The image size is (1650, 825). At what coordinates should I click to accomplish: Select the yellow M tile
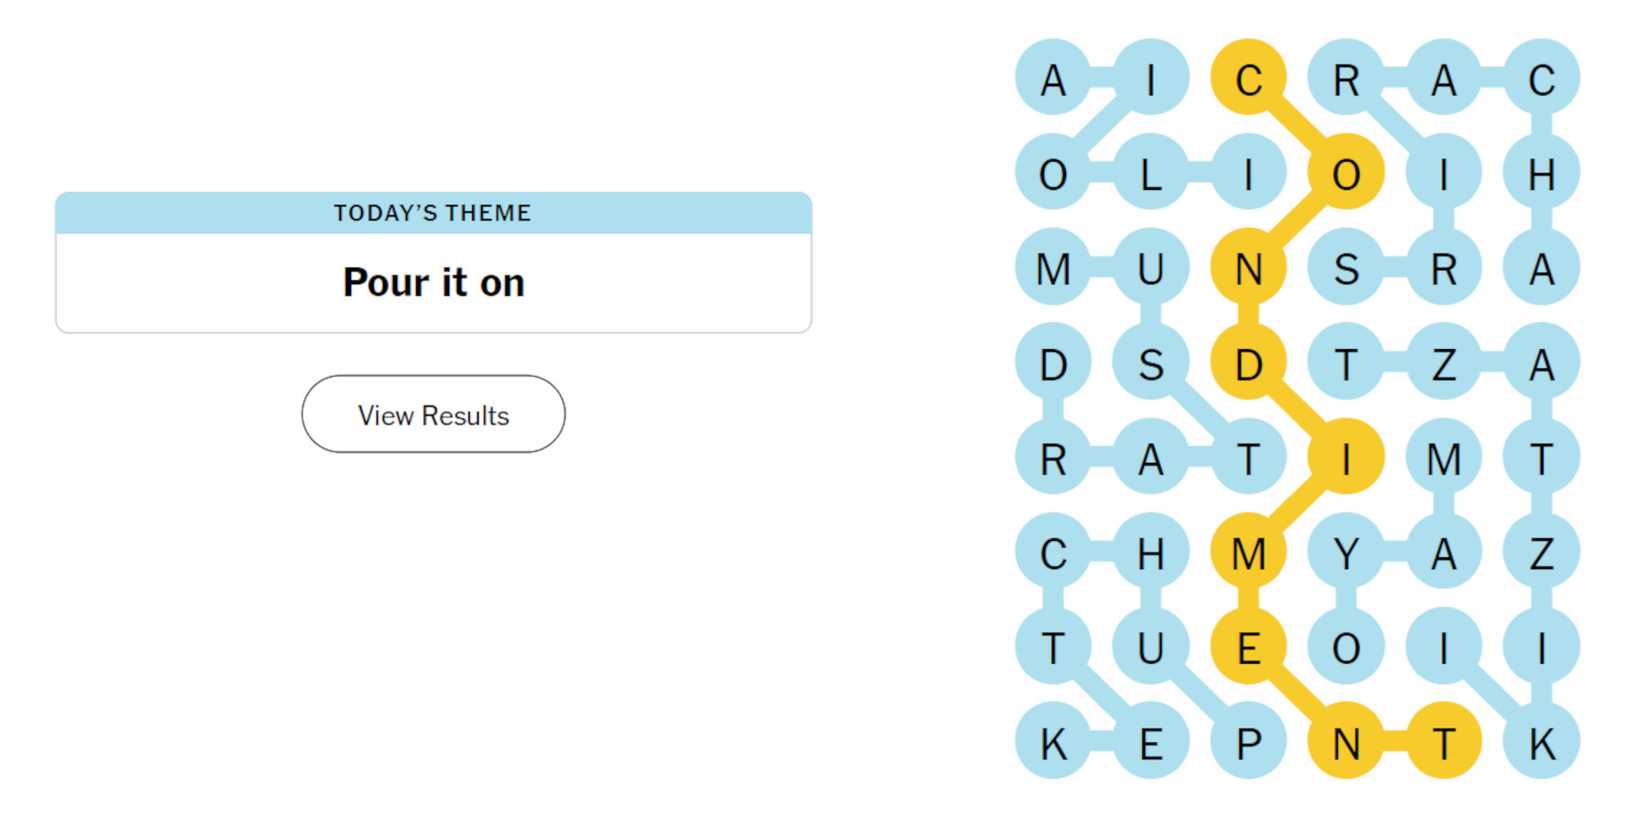1249,552
